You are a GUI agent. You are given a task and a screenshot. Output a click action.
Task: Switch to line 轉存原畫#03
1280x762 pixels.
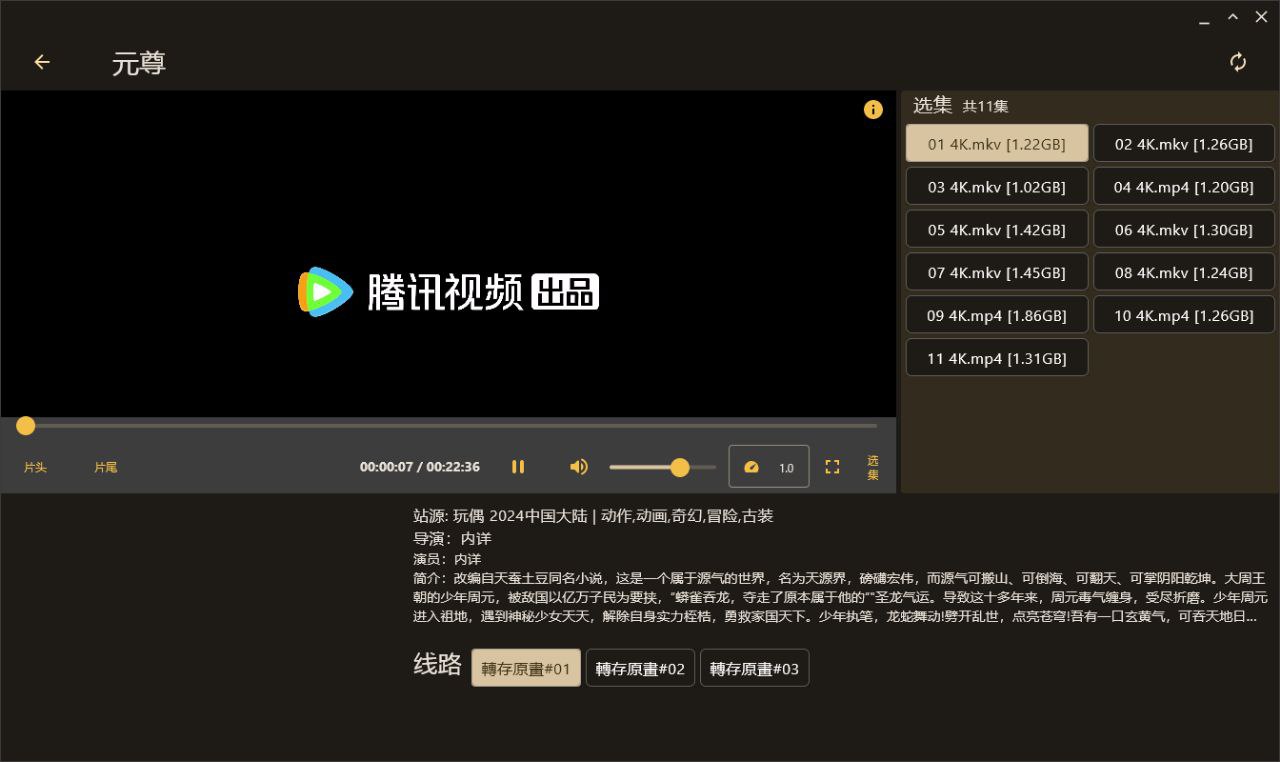(x=754, y=668)
